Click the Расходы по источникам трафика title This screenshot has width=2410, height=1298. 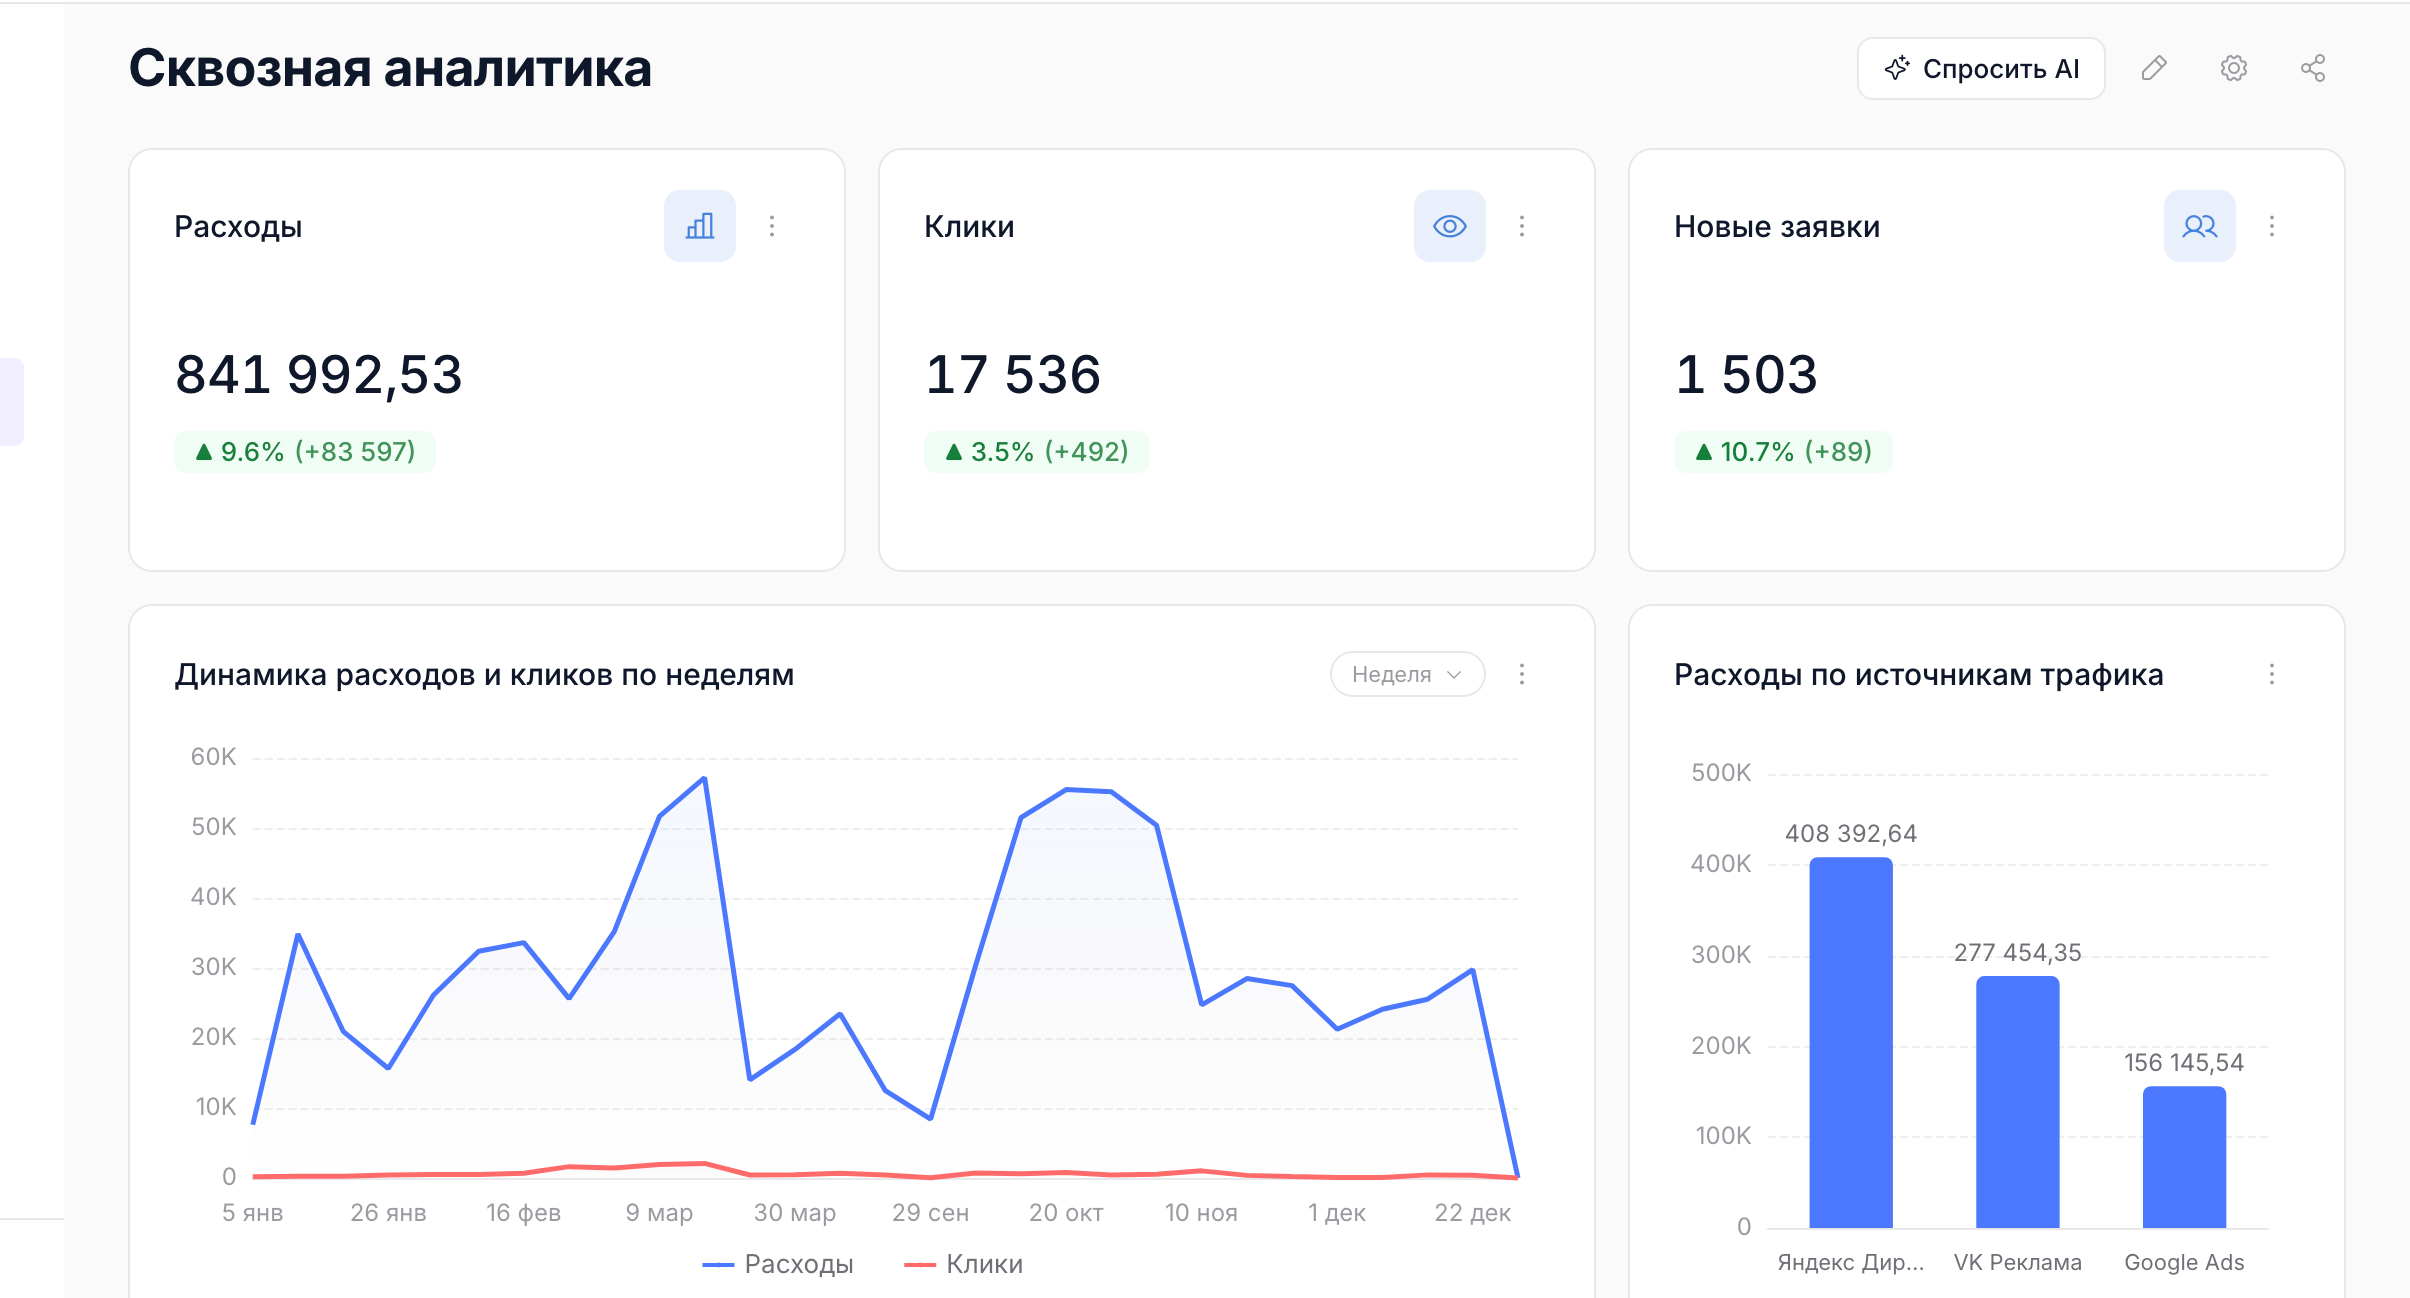pyautogui.click(x=1918, y=675)
